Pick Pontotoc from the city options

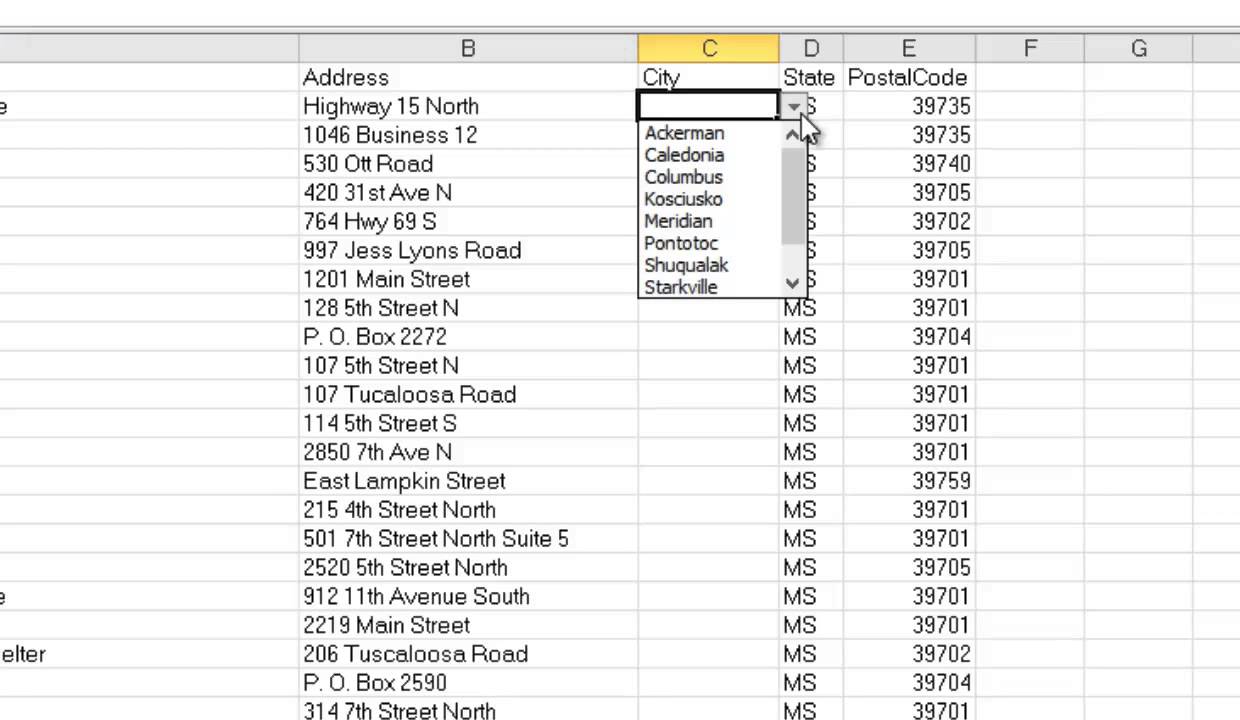coord(681,243)
